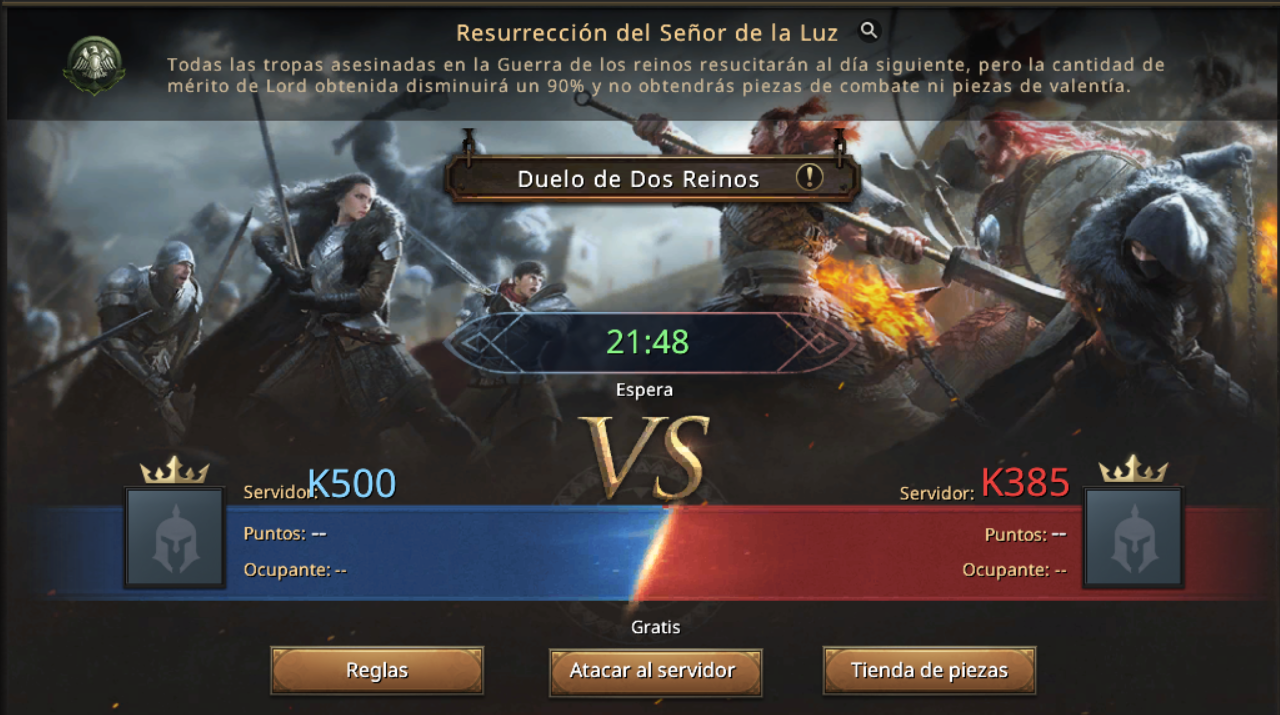Open Tienda de piezas shop
Viewport: 1280px width, 715px height.
pyautogui.click(x=929, y=670)
